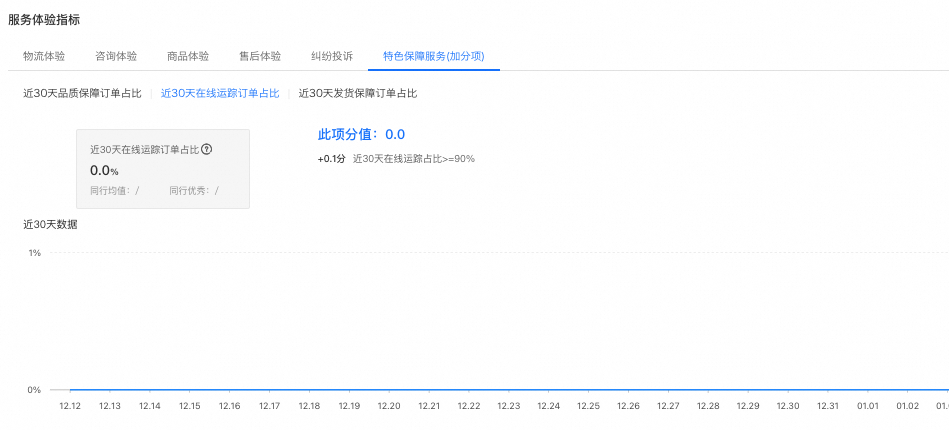Click the 12.12 date on chart axis
The image size is (949, 430).
[70, 406]
